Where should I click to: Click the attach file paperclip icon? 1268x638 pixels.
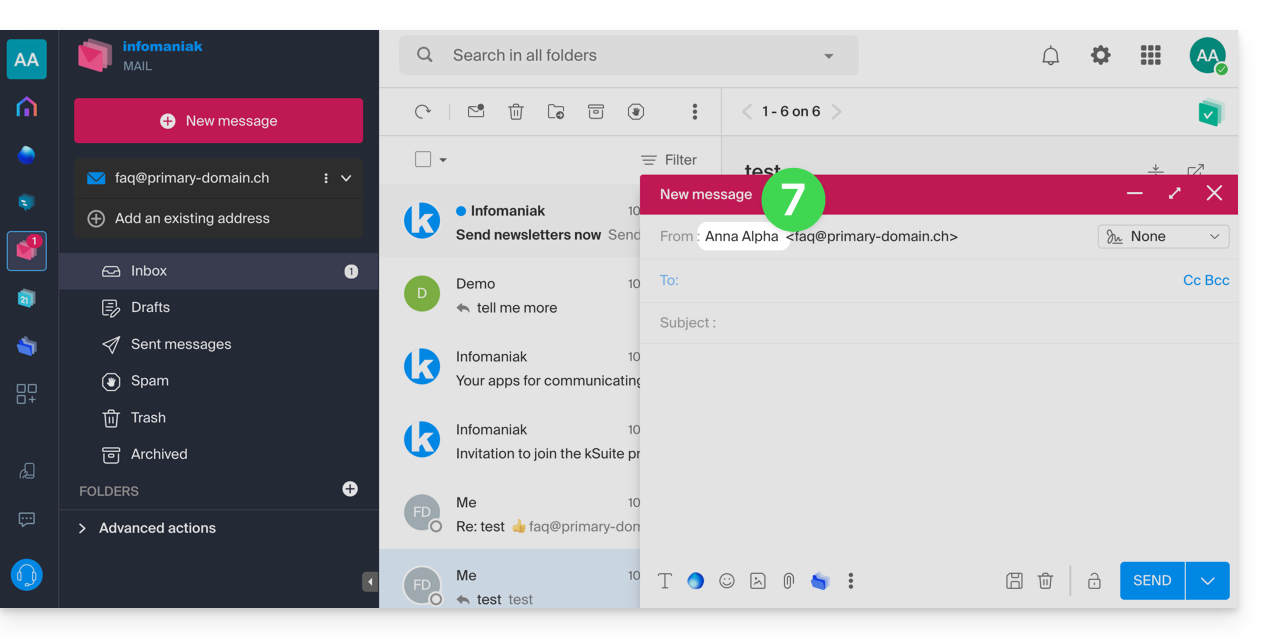pyautogui.click(x=788, y=581)
